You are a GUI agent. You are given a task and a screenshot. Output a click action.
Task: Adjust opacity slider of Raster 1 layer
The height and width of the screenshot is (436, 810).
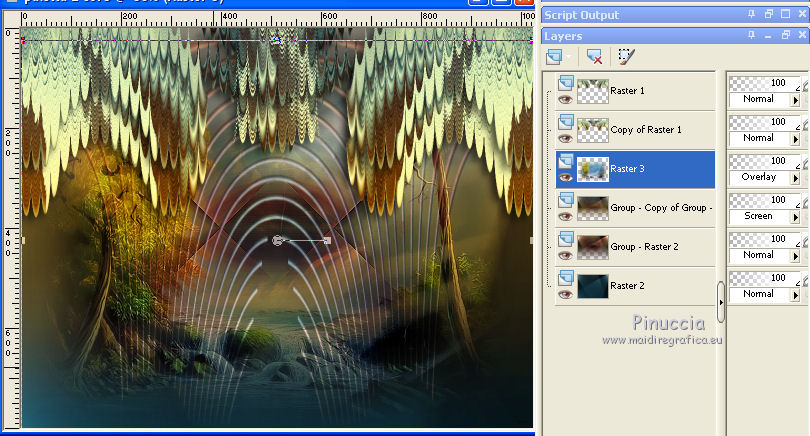(765, 83)
